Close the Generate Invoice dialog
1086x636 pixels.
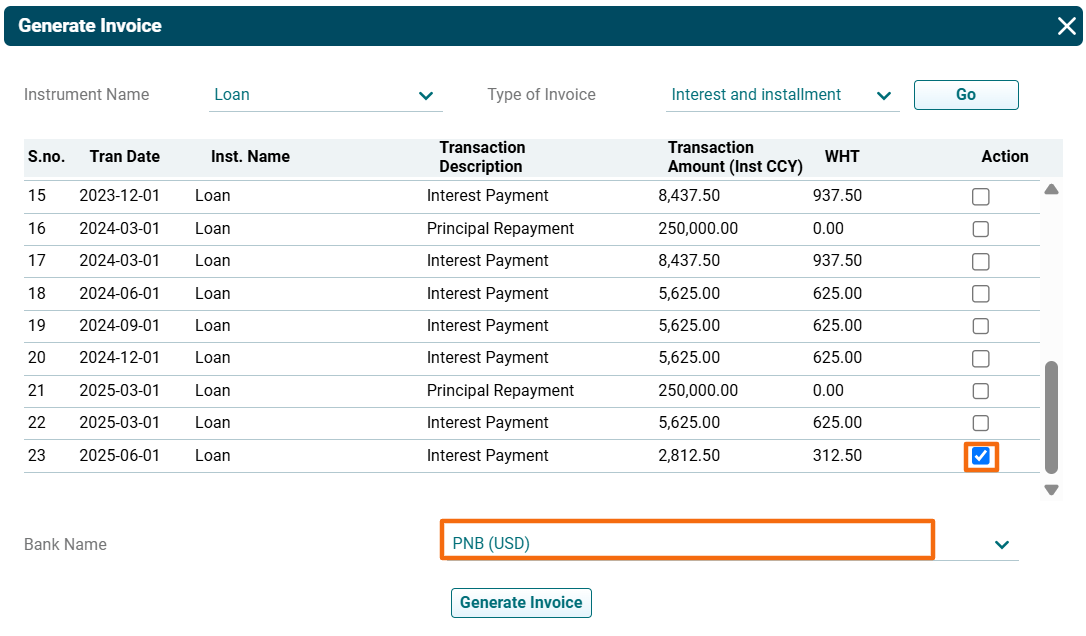point(1066,26)
